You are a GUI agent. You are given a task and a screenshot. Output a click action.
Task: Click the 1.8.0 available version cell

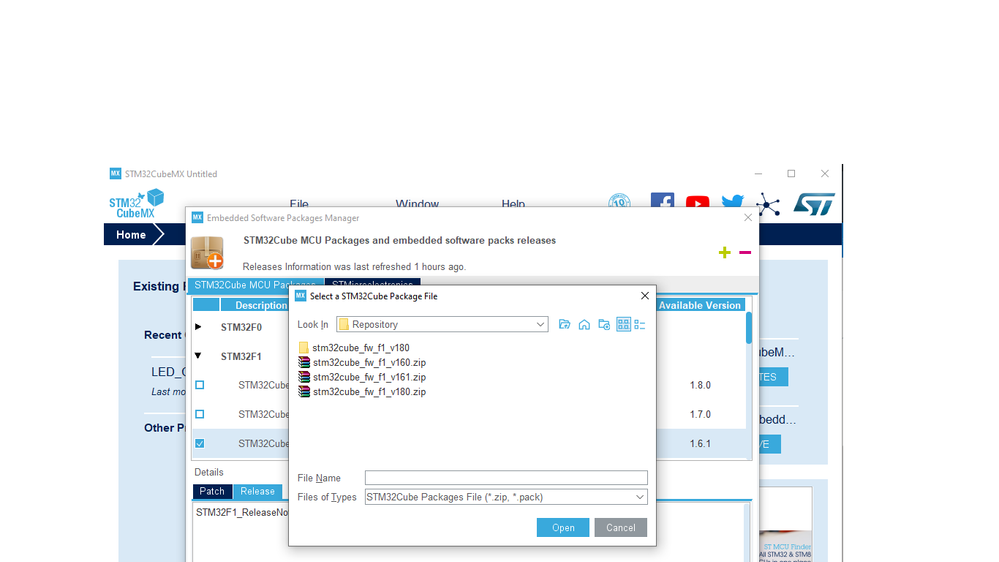click(700, 385)
